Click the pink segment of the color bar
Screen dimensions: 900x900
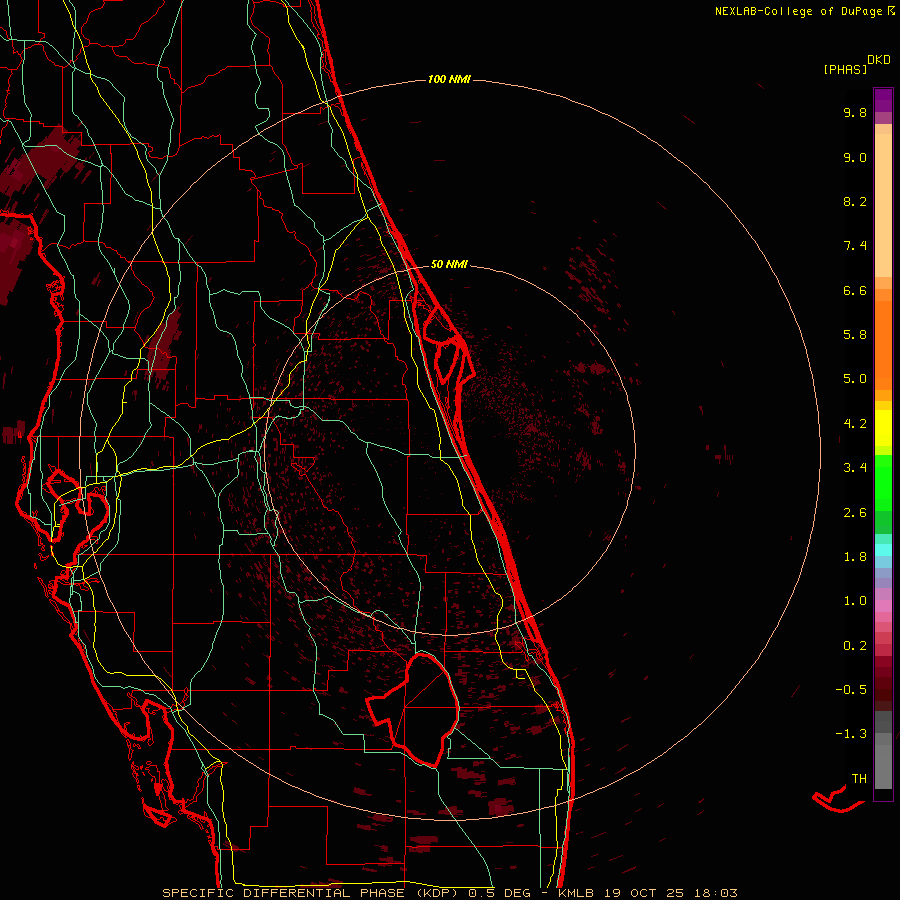pos(883,606)
